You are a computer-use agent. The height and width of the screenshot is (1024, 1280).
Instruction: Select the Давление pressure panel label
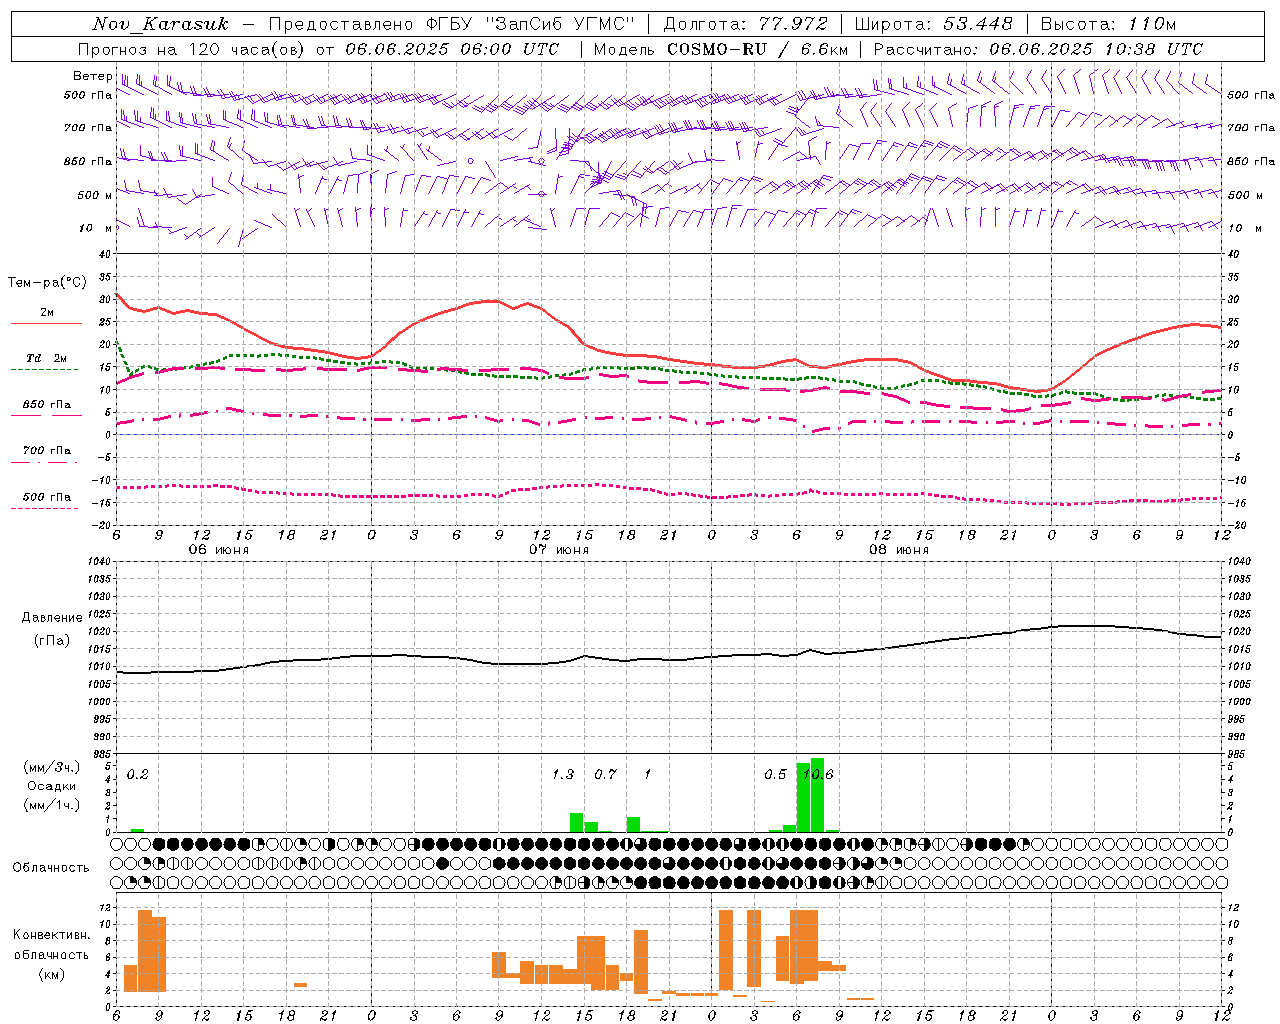tap(52, 618)
